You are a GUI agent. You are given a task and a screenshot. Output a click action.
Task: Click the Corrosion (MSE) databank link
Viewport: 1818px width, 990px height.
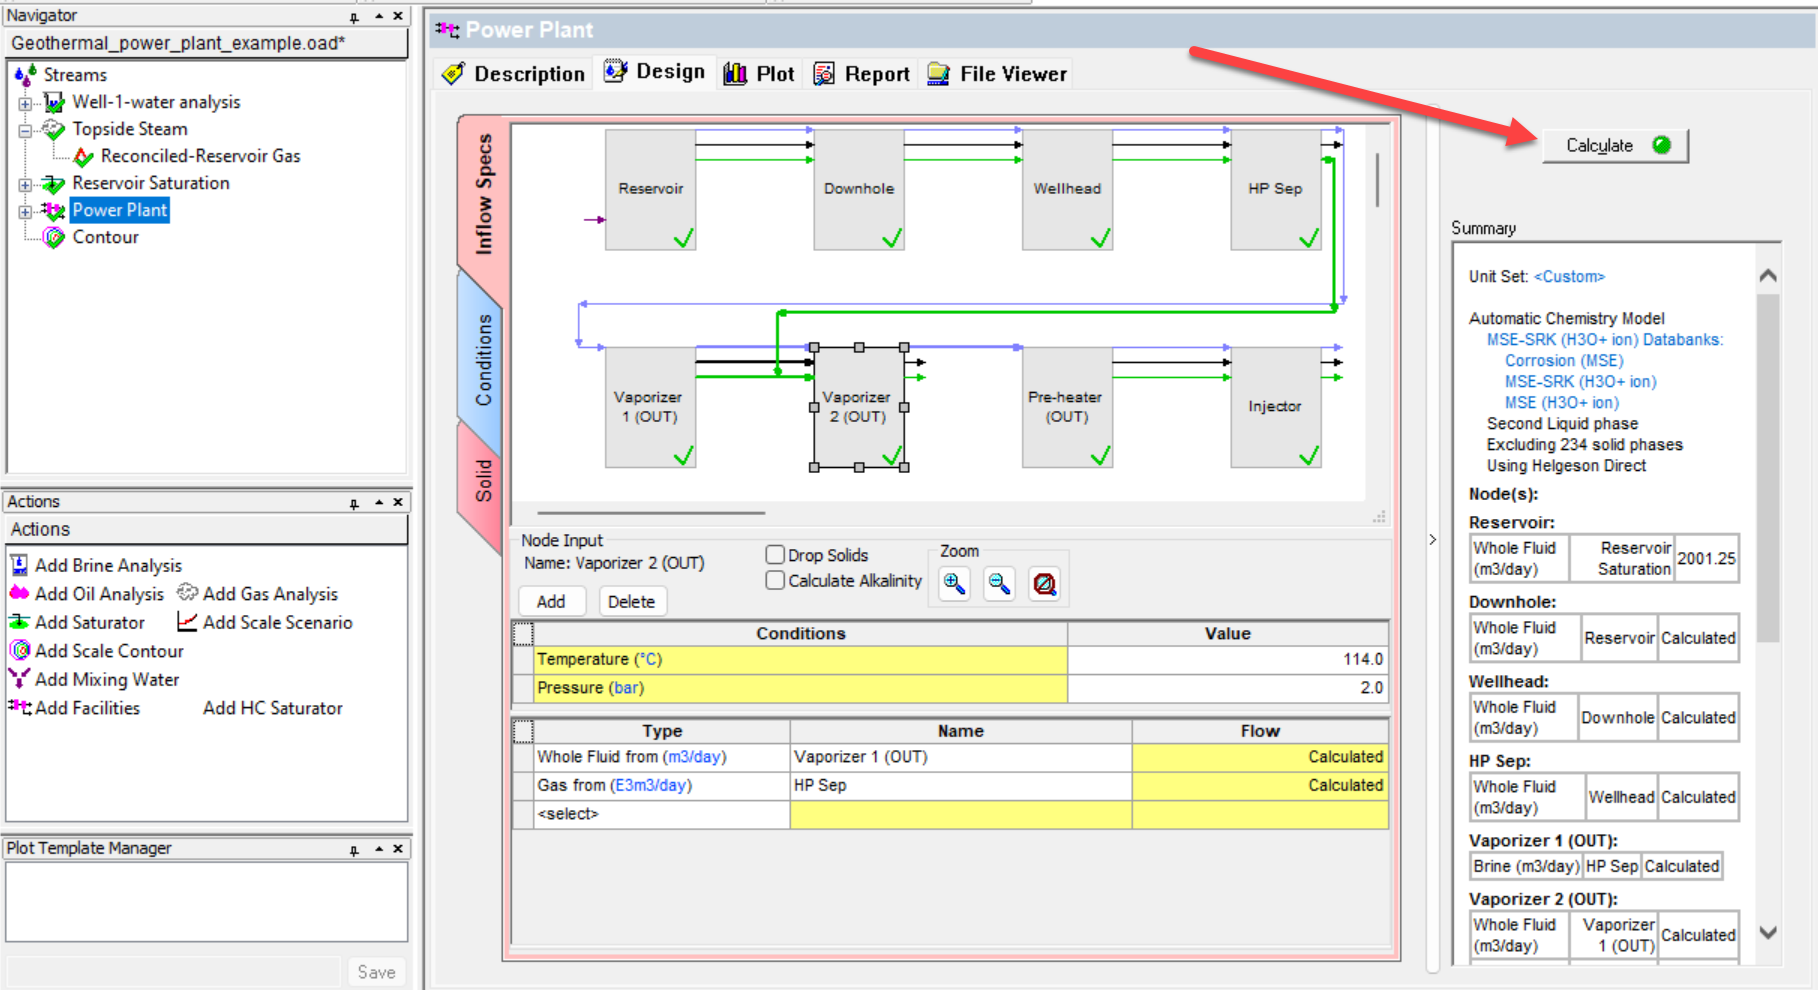[x=1564, y=361]
